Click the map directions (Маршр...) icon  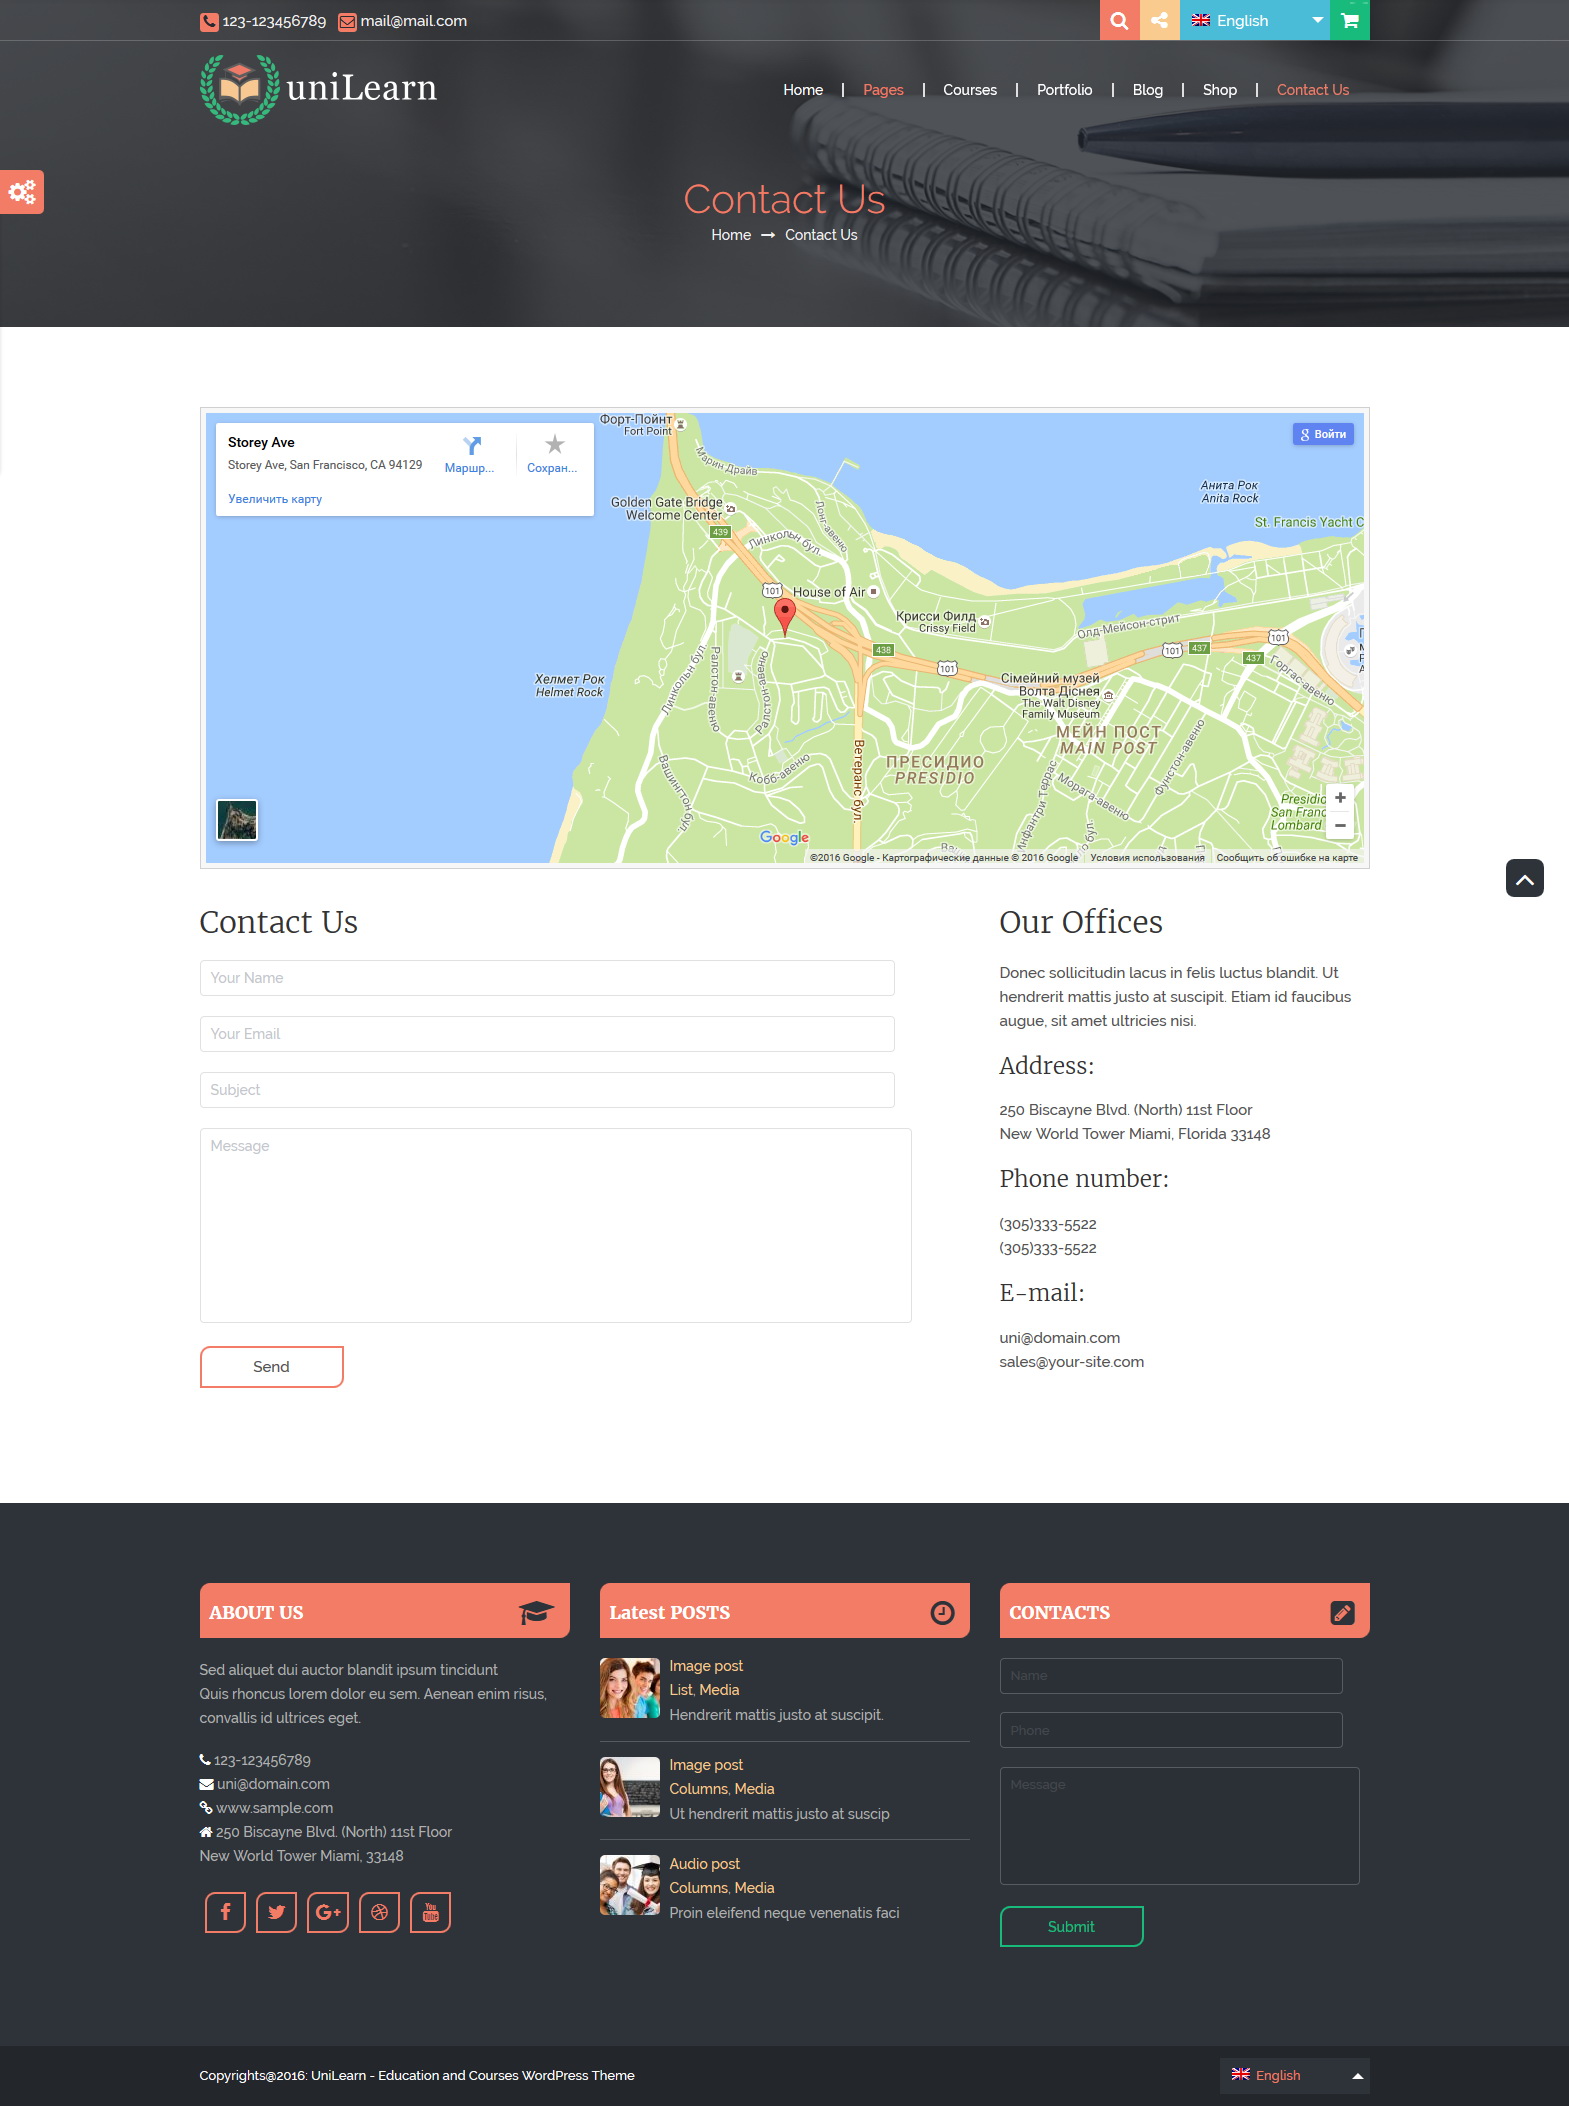click(471, 446)
